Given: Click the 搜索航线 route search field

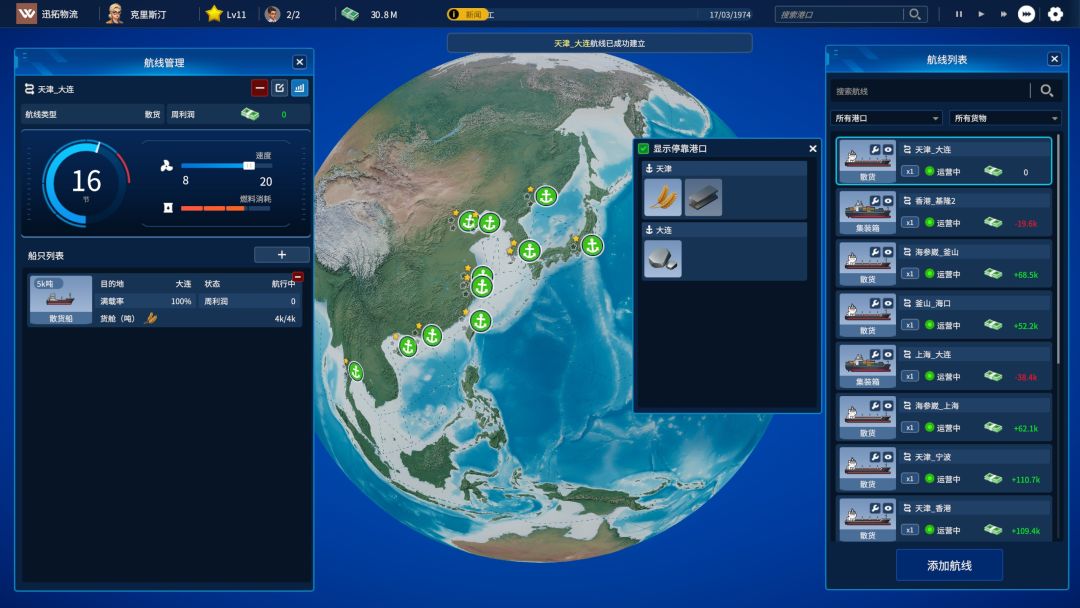Looking at the screenshot, I should tap(930, 91).
